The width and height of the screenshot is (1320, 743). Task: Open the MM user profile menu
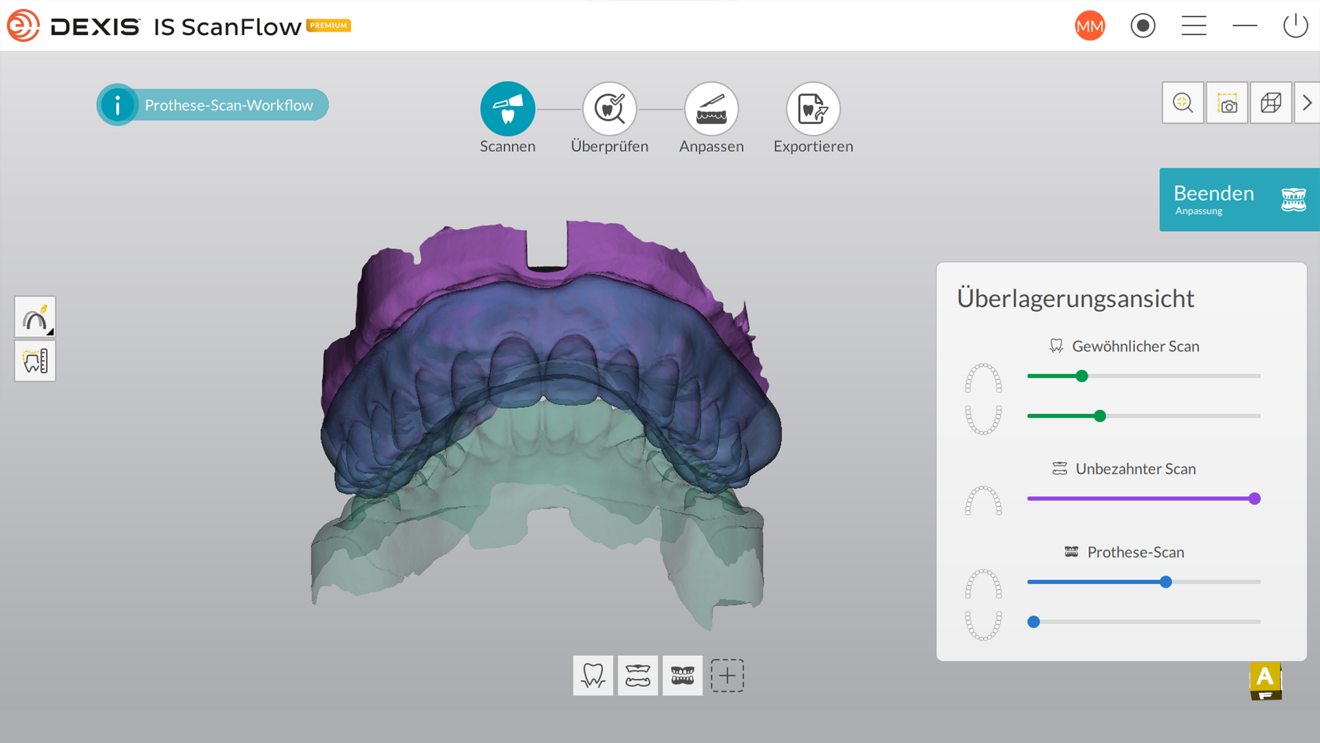(1090, 26)
